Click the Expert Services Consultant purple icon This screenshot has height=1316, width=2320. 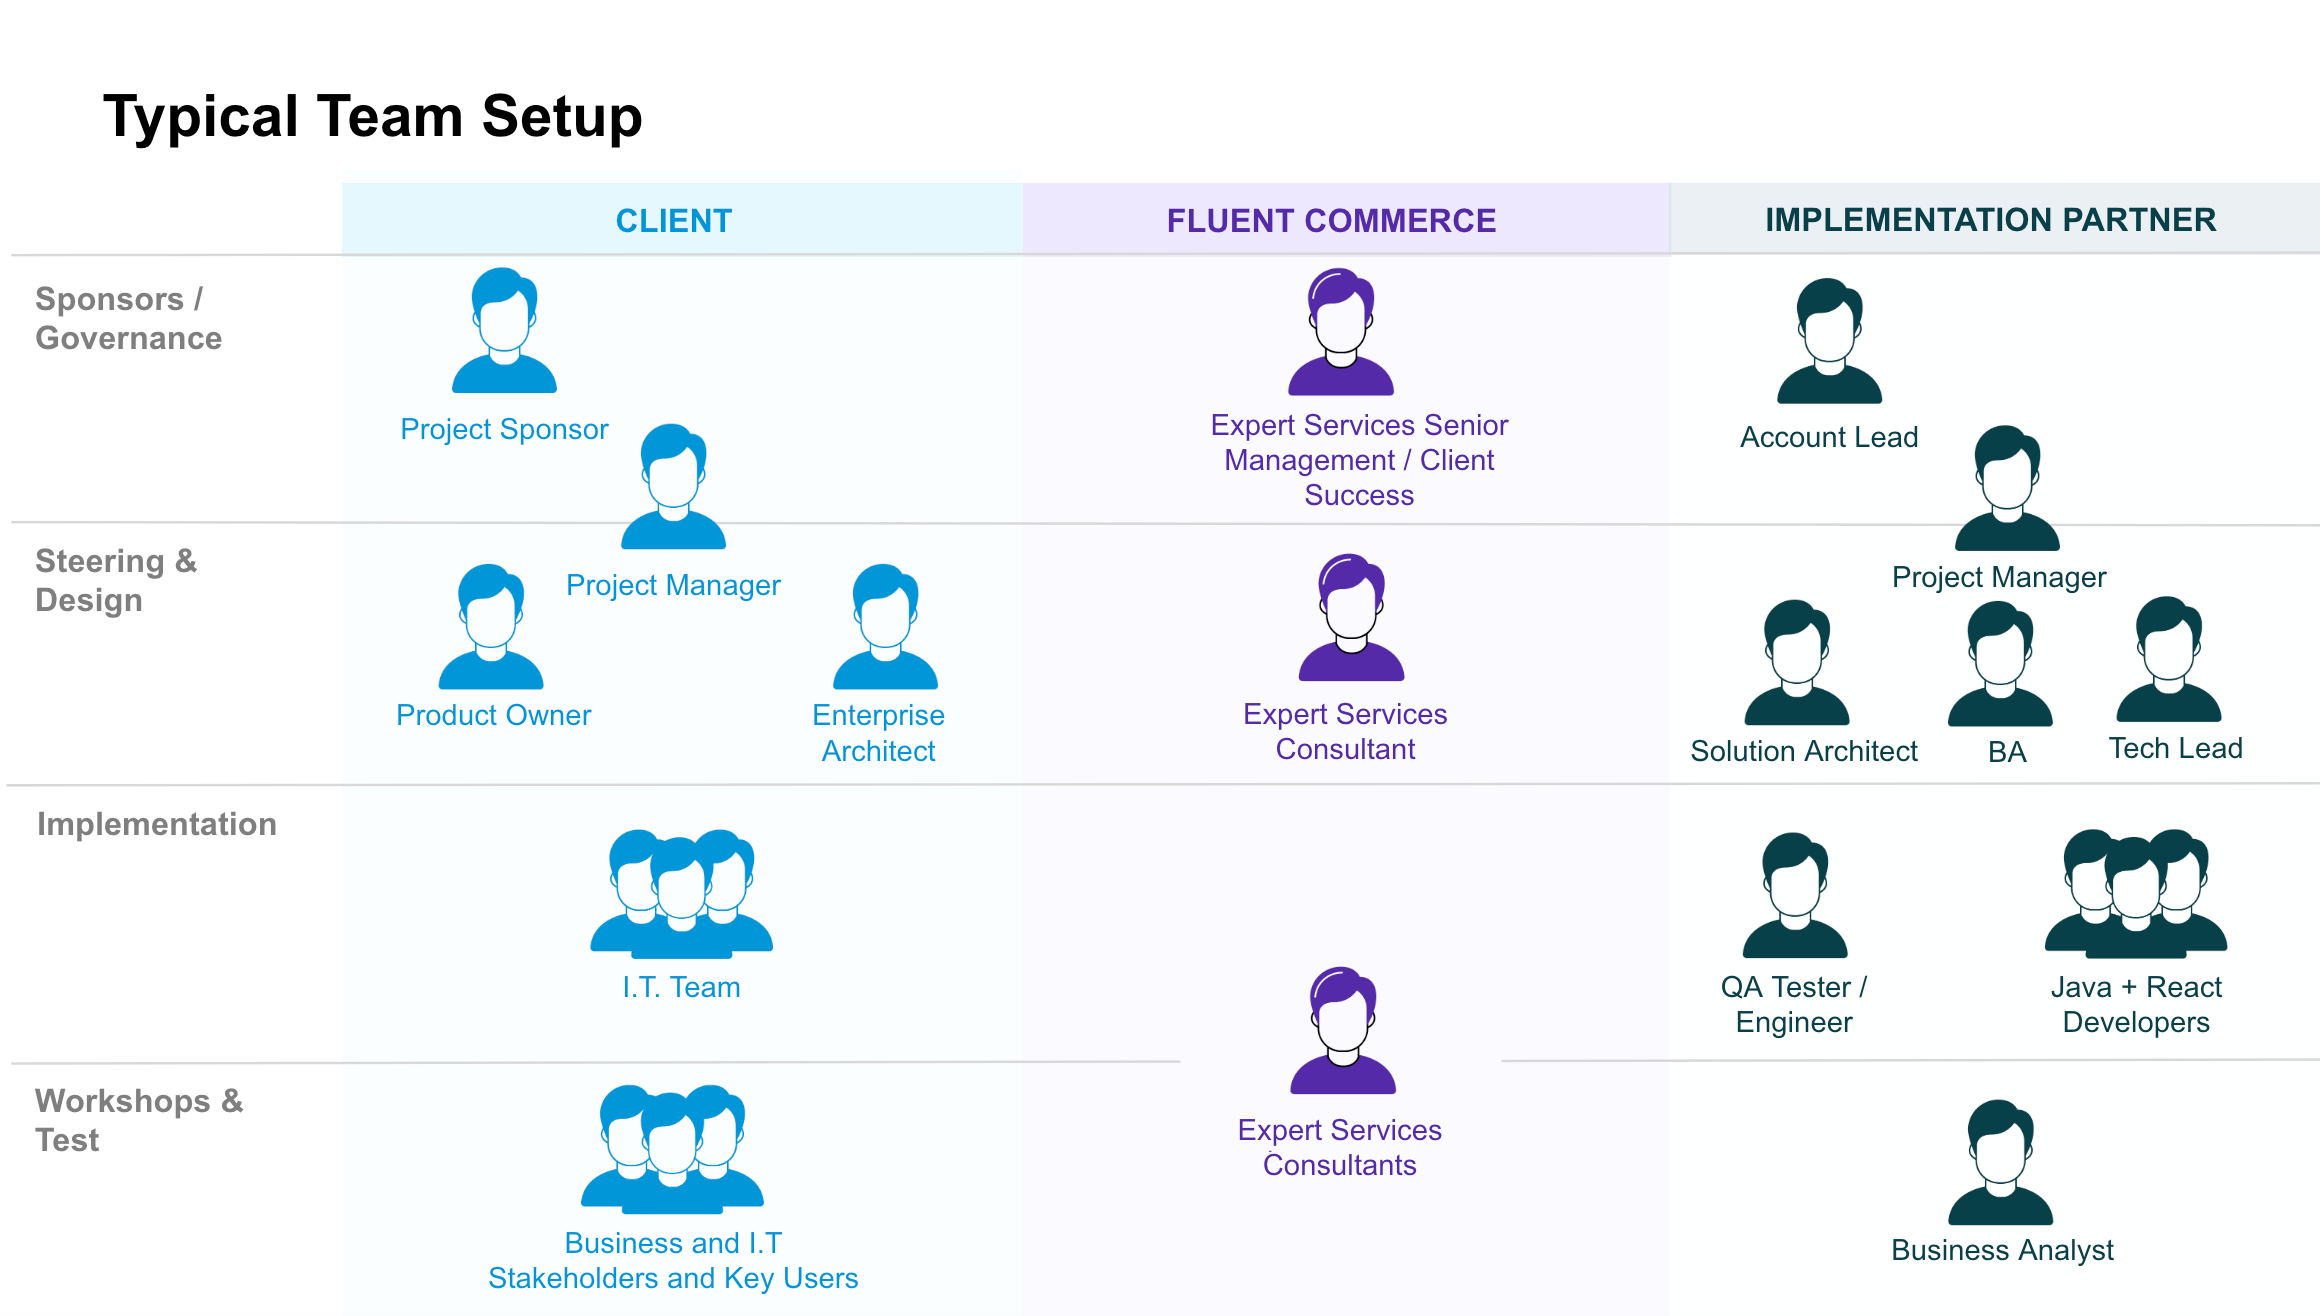1351,618
